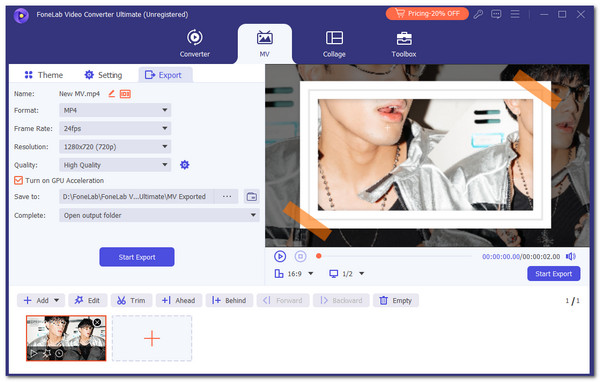600x382 pixels.
Task: Click Start Export below the preview
Action: (554, 274)
